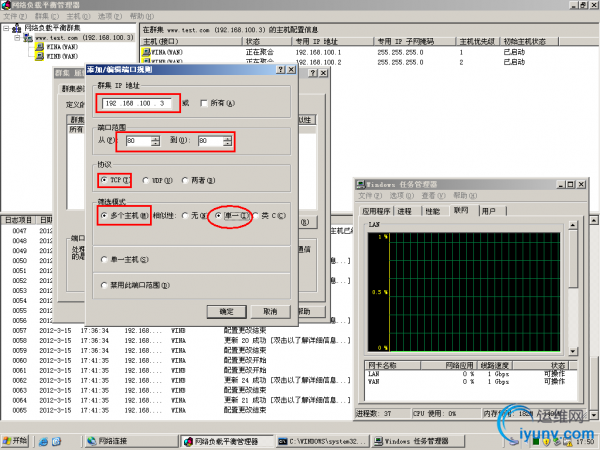The image size is (600, 450).
Task: Click the cluster root icon in NLB tree
Action: click(x=16, y=28)
